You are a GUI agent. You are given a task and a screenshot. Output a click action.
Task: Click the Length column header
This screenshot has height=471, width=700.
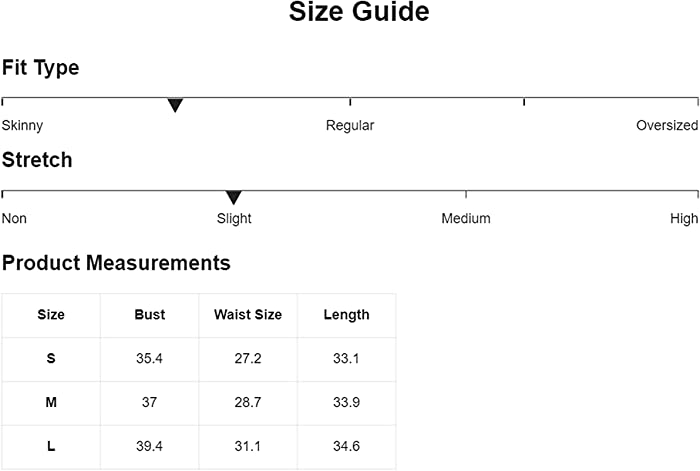coord(346,315)
